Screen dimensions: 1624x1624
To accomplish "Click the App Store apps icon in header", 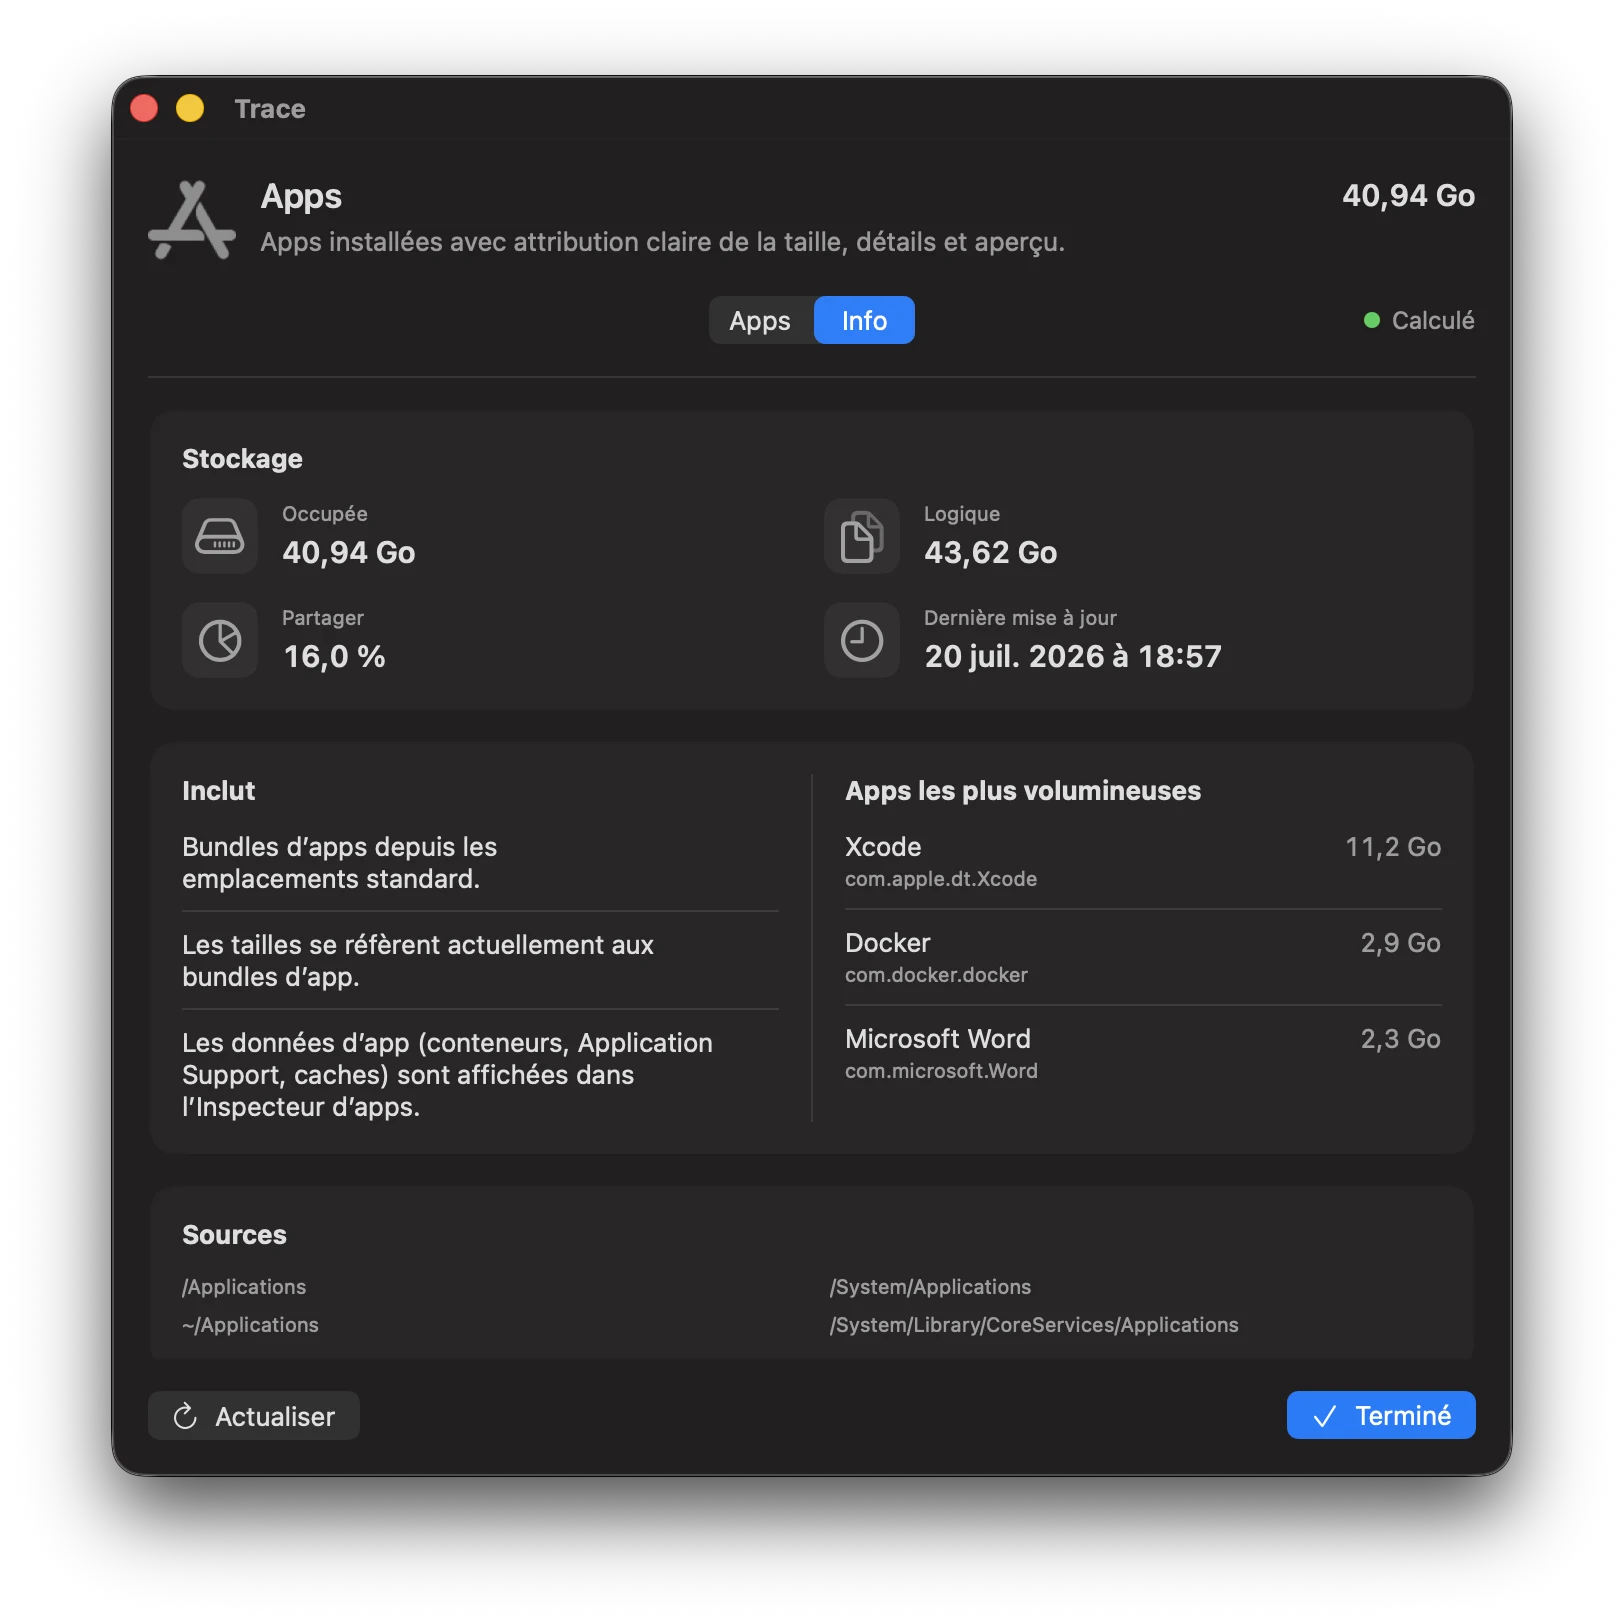I will click(192, 220).
